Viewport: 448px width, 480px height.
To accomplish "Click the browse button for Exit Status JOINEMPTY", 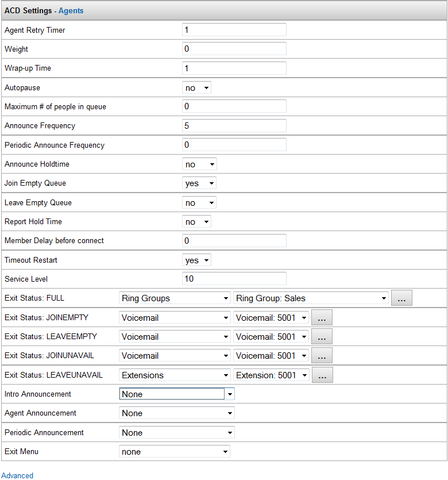I will [x=322, y=317].
